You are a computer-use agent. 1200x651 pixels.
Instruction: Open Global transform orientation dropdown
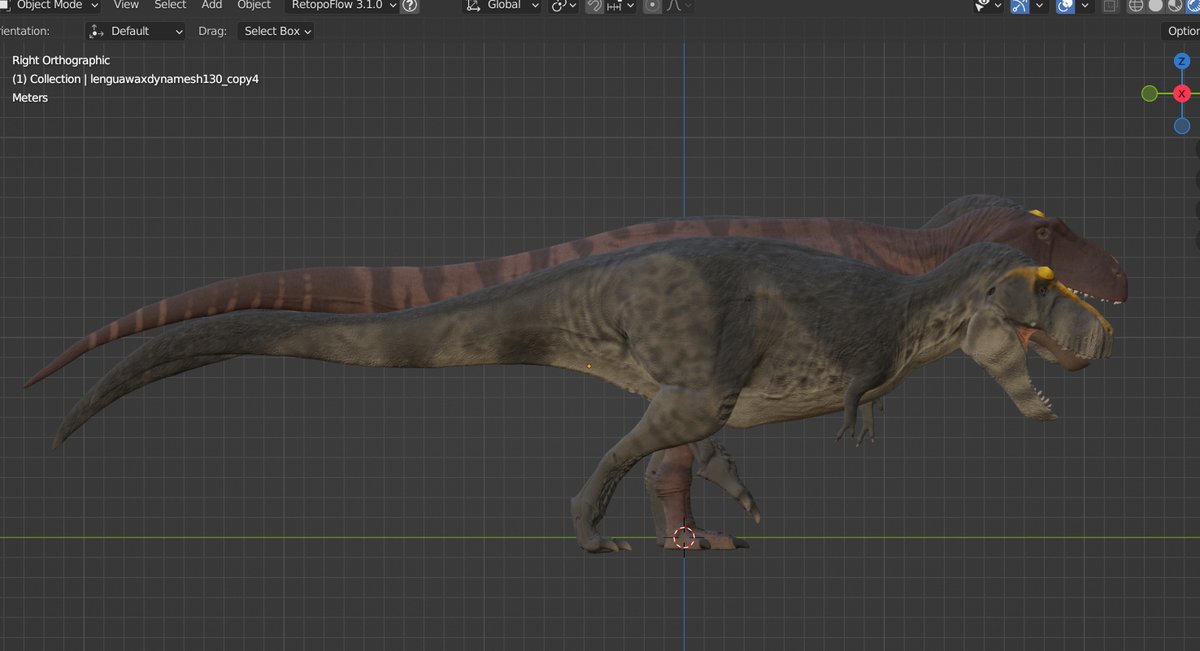(x=503, y=5)
